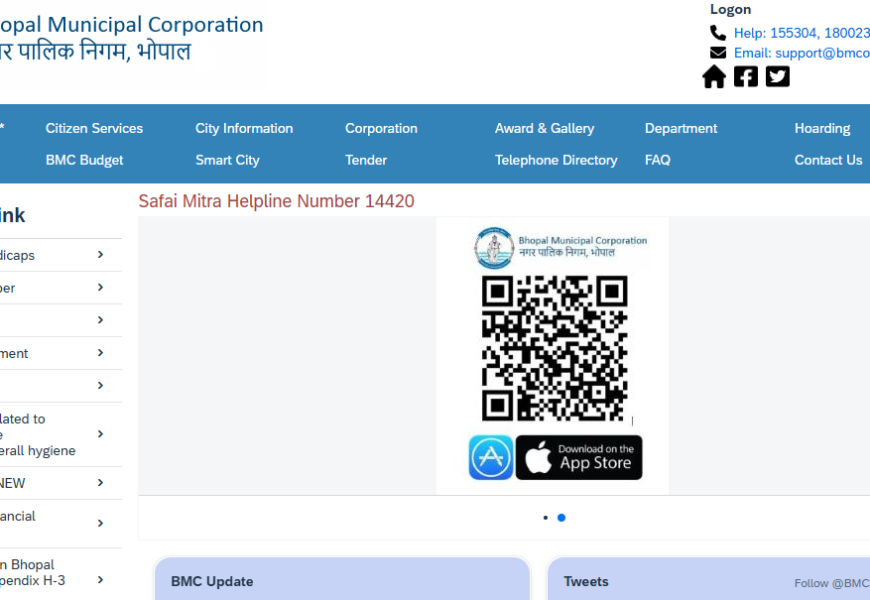This screenshot has width=870, height=600.
Task: Click the Email support link
Action: (802, 53)
